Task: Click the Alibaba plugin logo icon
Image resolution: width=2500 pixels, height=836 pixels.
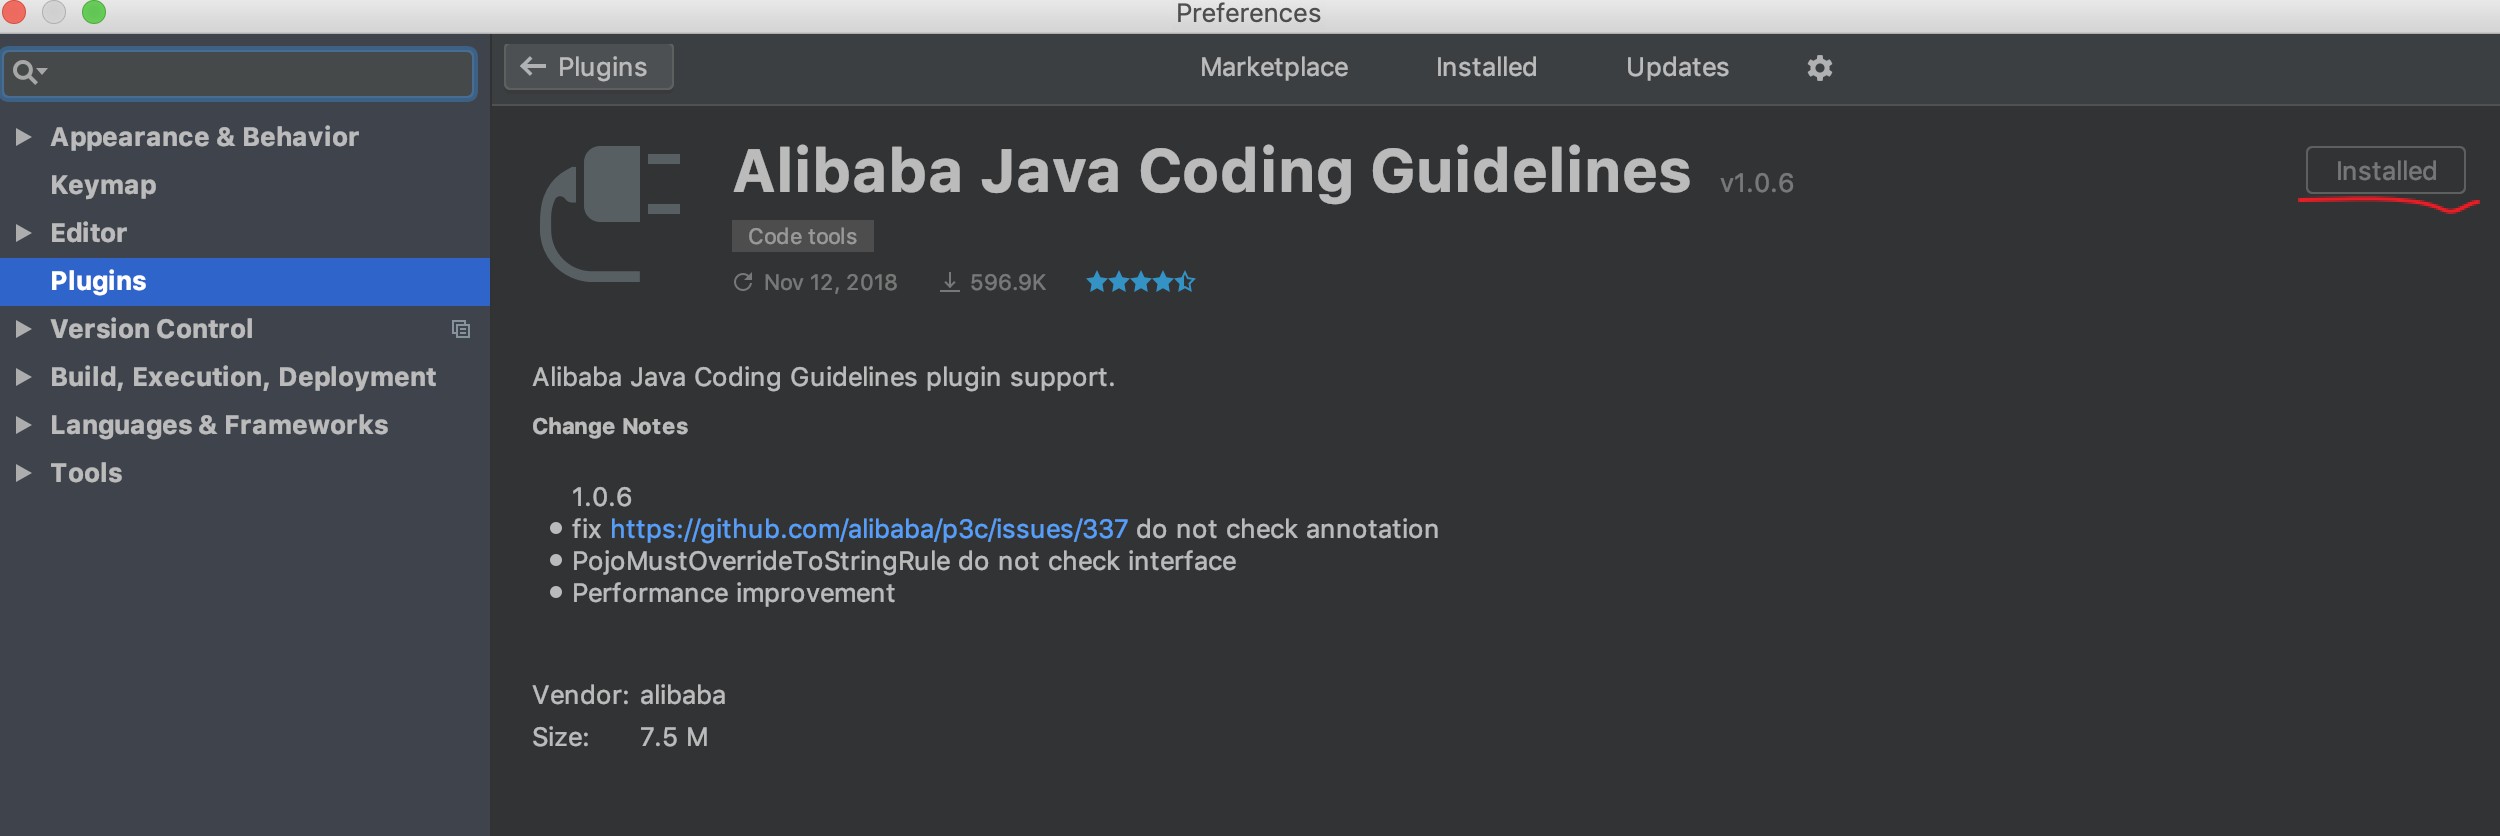Action: pos(611,213)
